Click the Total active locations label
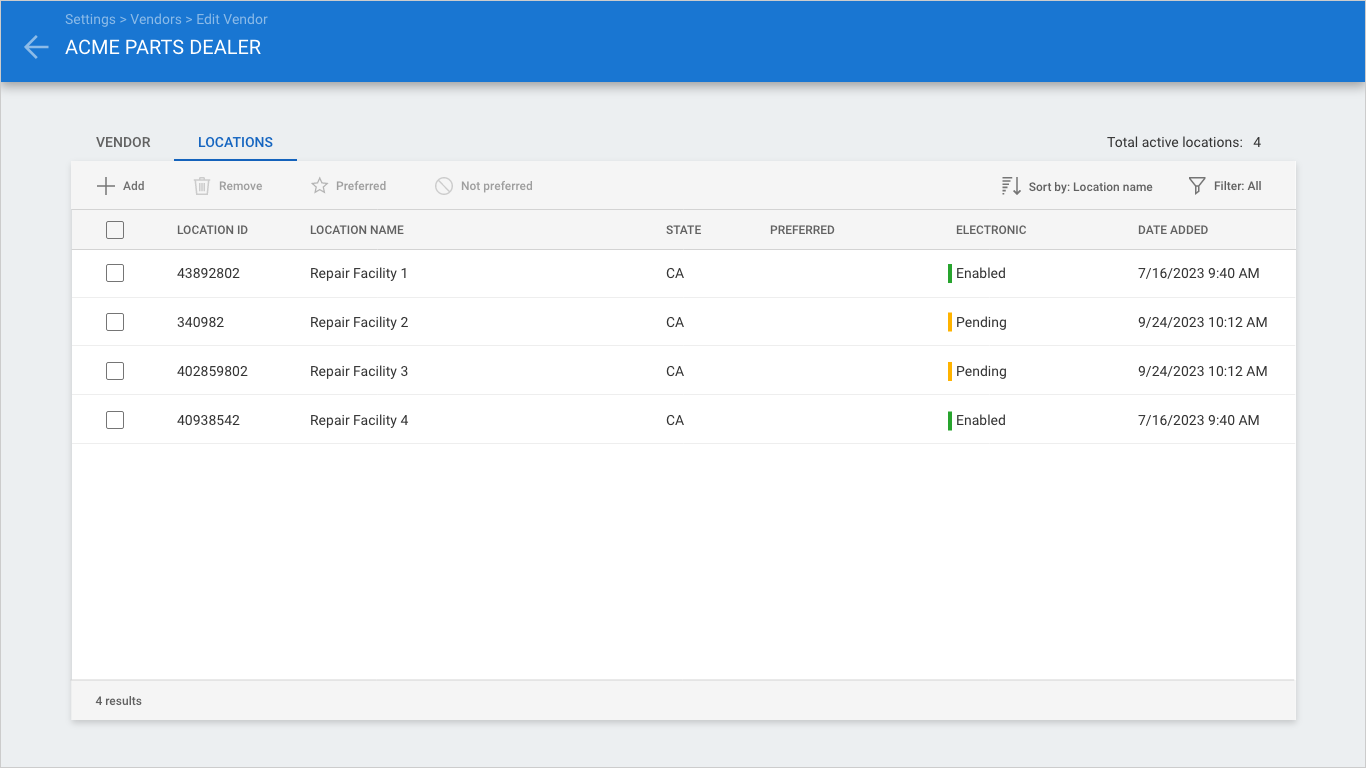This screenshot has width=1366, height=768. point(1175,142)
